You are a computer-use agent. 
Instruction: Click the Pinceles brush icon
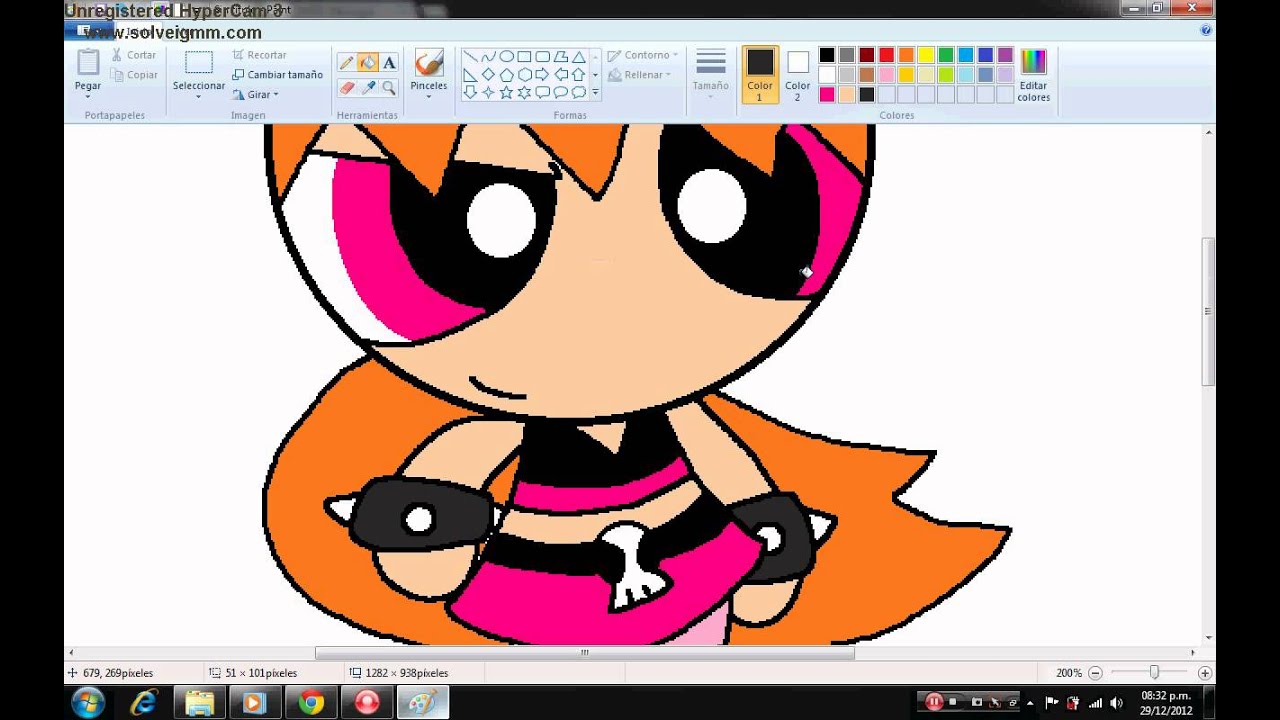click(x=429, y=63)
